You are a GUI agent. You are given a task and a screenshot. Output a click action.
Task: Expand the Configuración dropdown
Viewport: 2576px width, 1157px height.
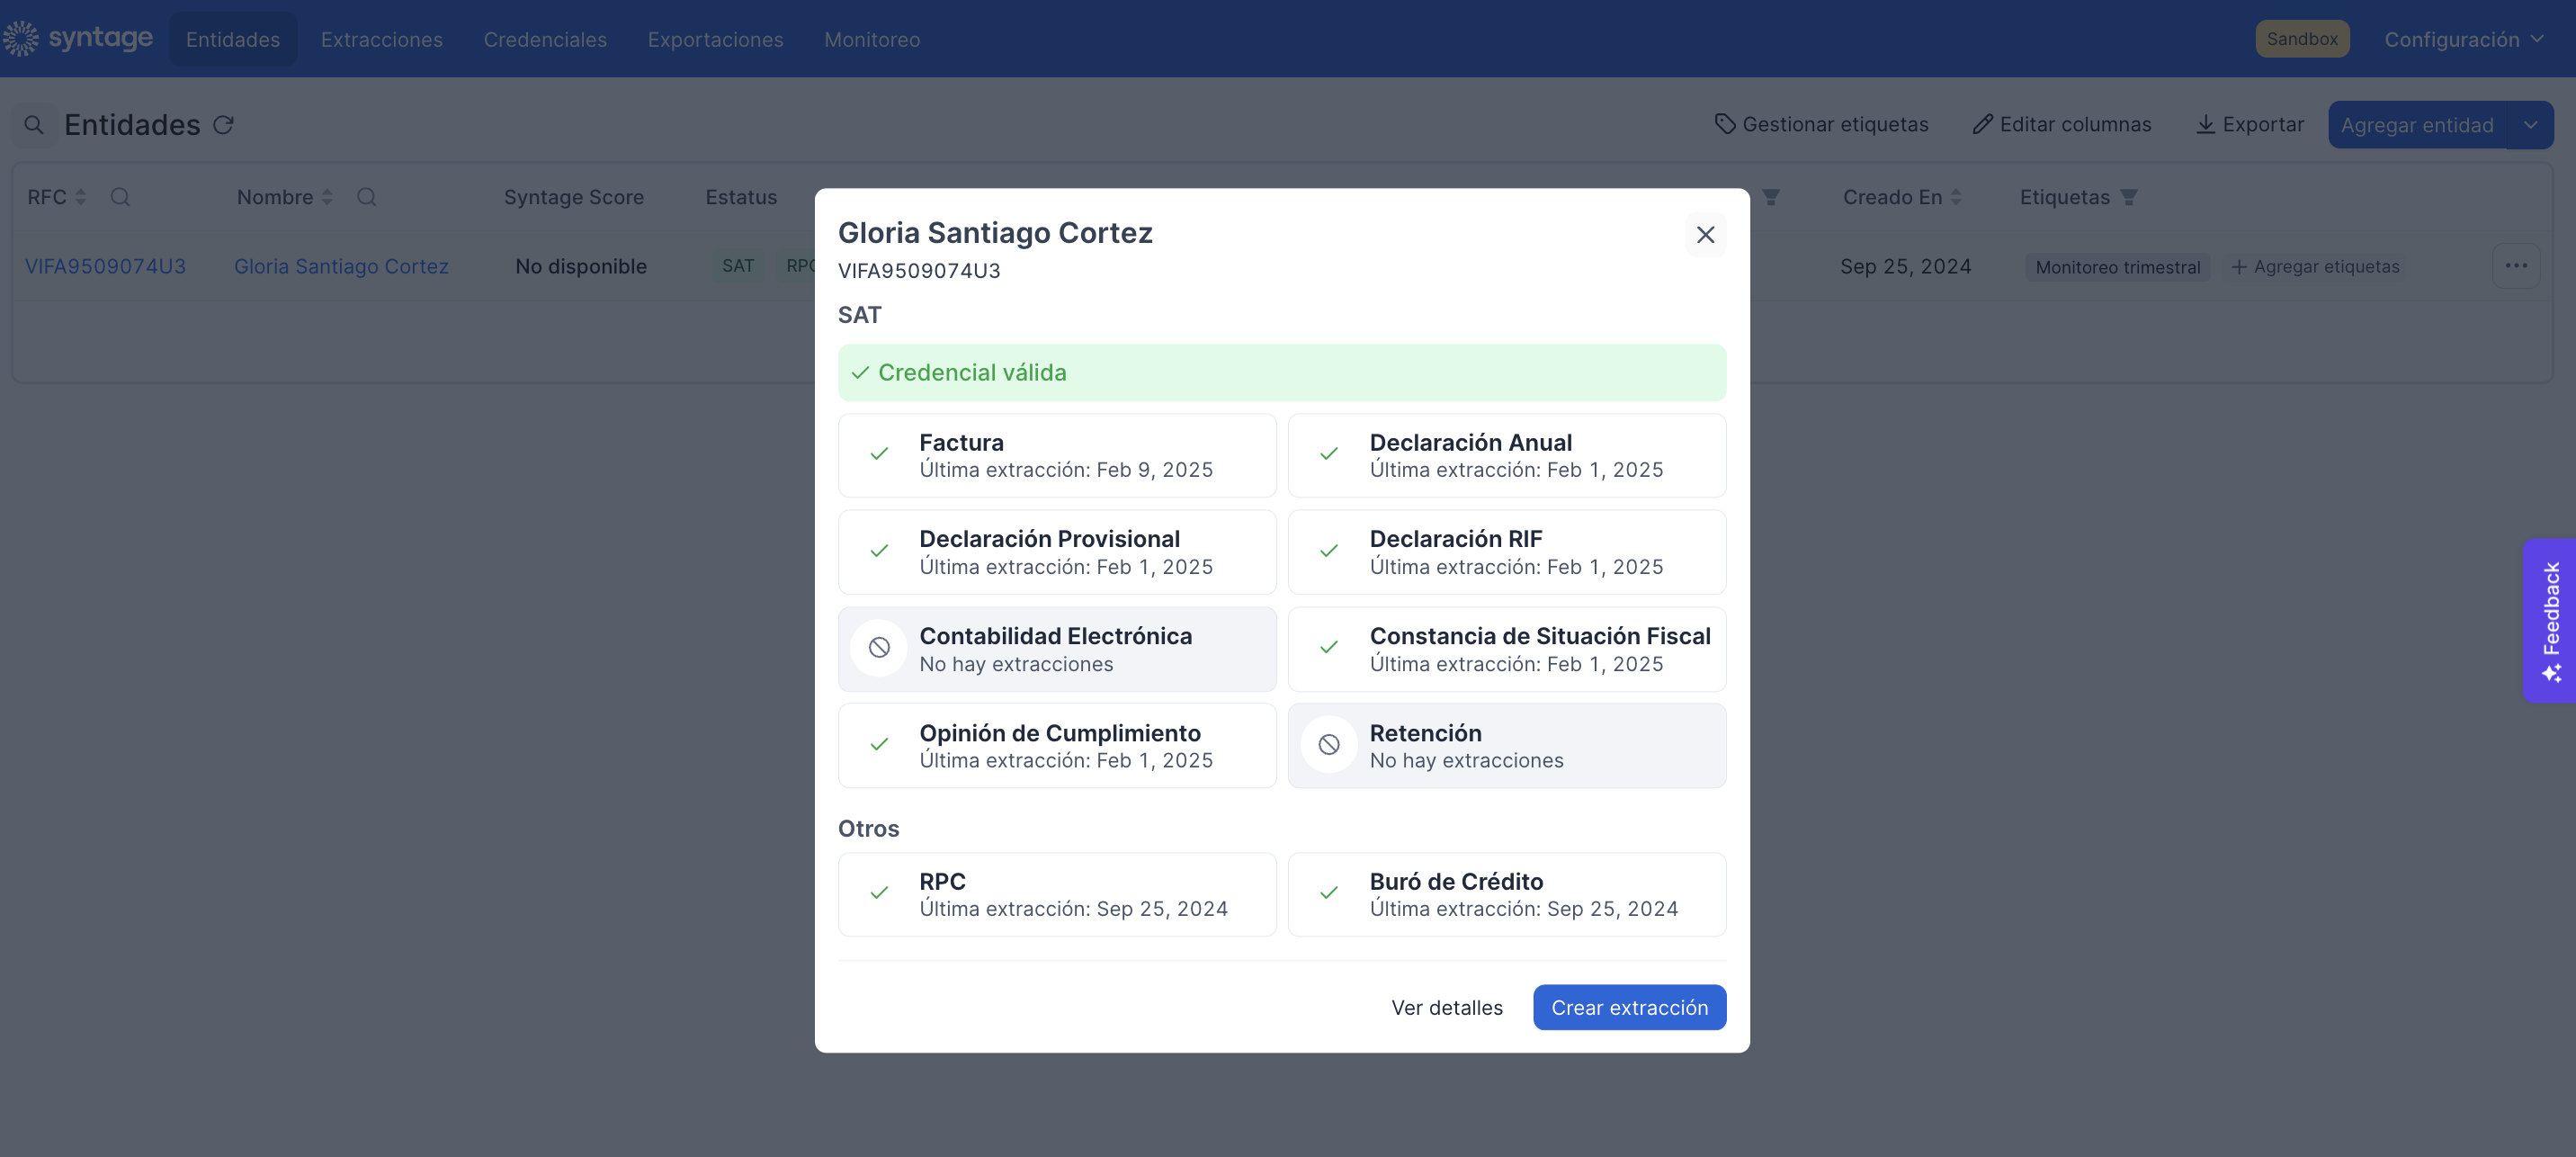pyautogui.click(x=2463, y=39)
